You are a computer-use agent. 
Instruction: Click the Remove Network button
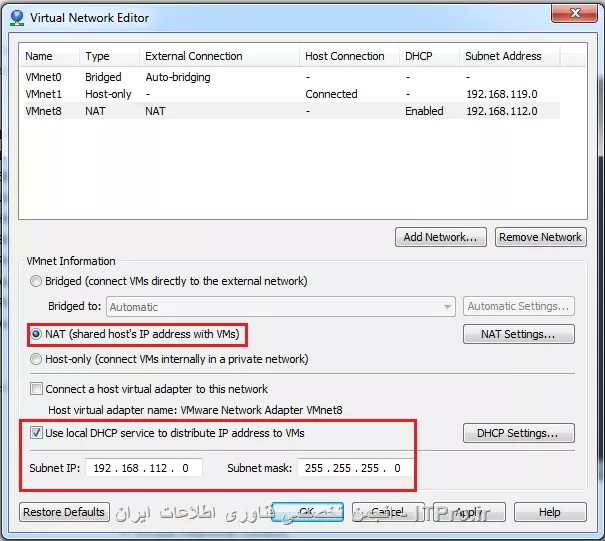(541, 237)
